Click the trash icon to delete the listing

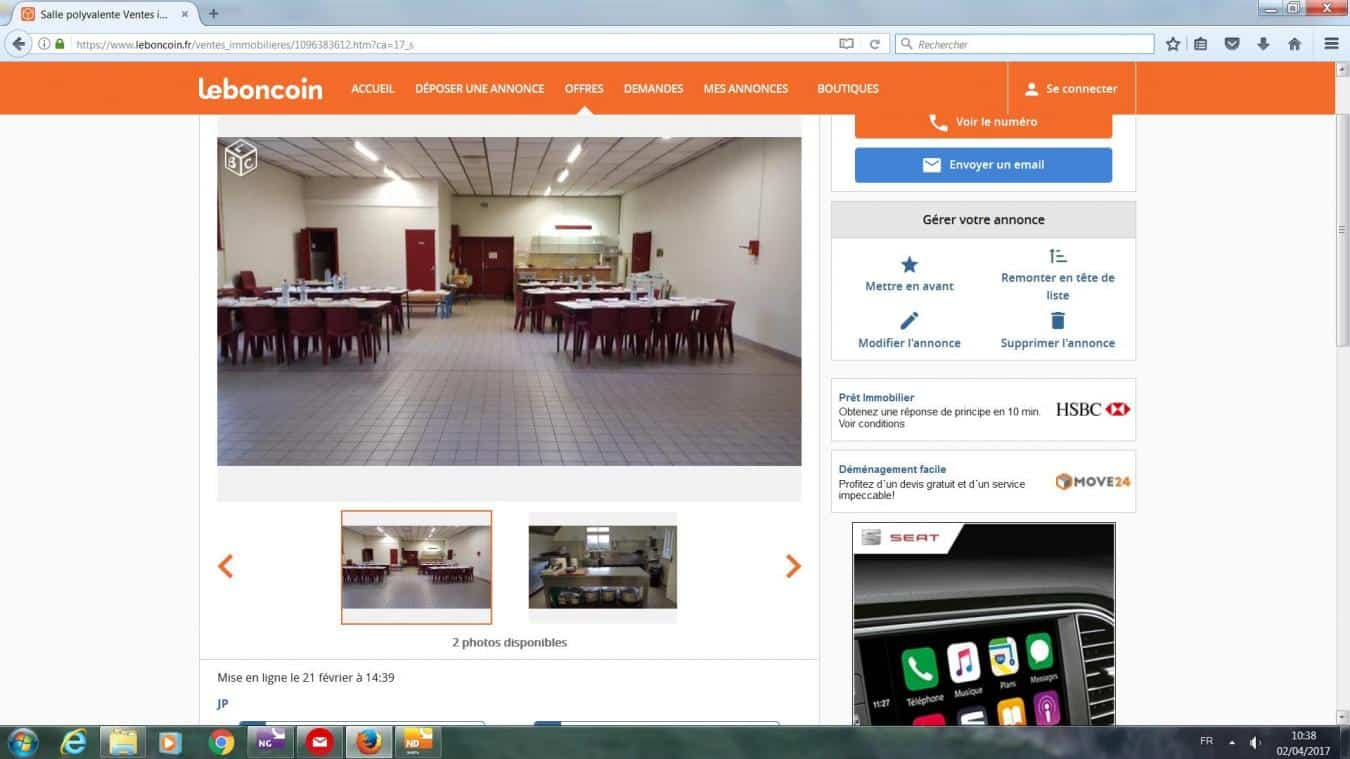[x=1058, y=321]
